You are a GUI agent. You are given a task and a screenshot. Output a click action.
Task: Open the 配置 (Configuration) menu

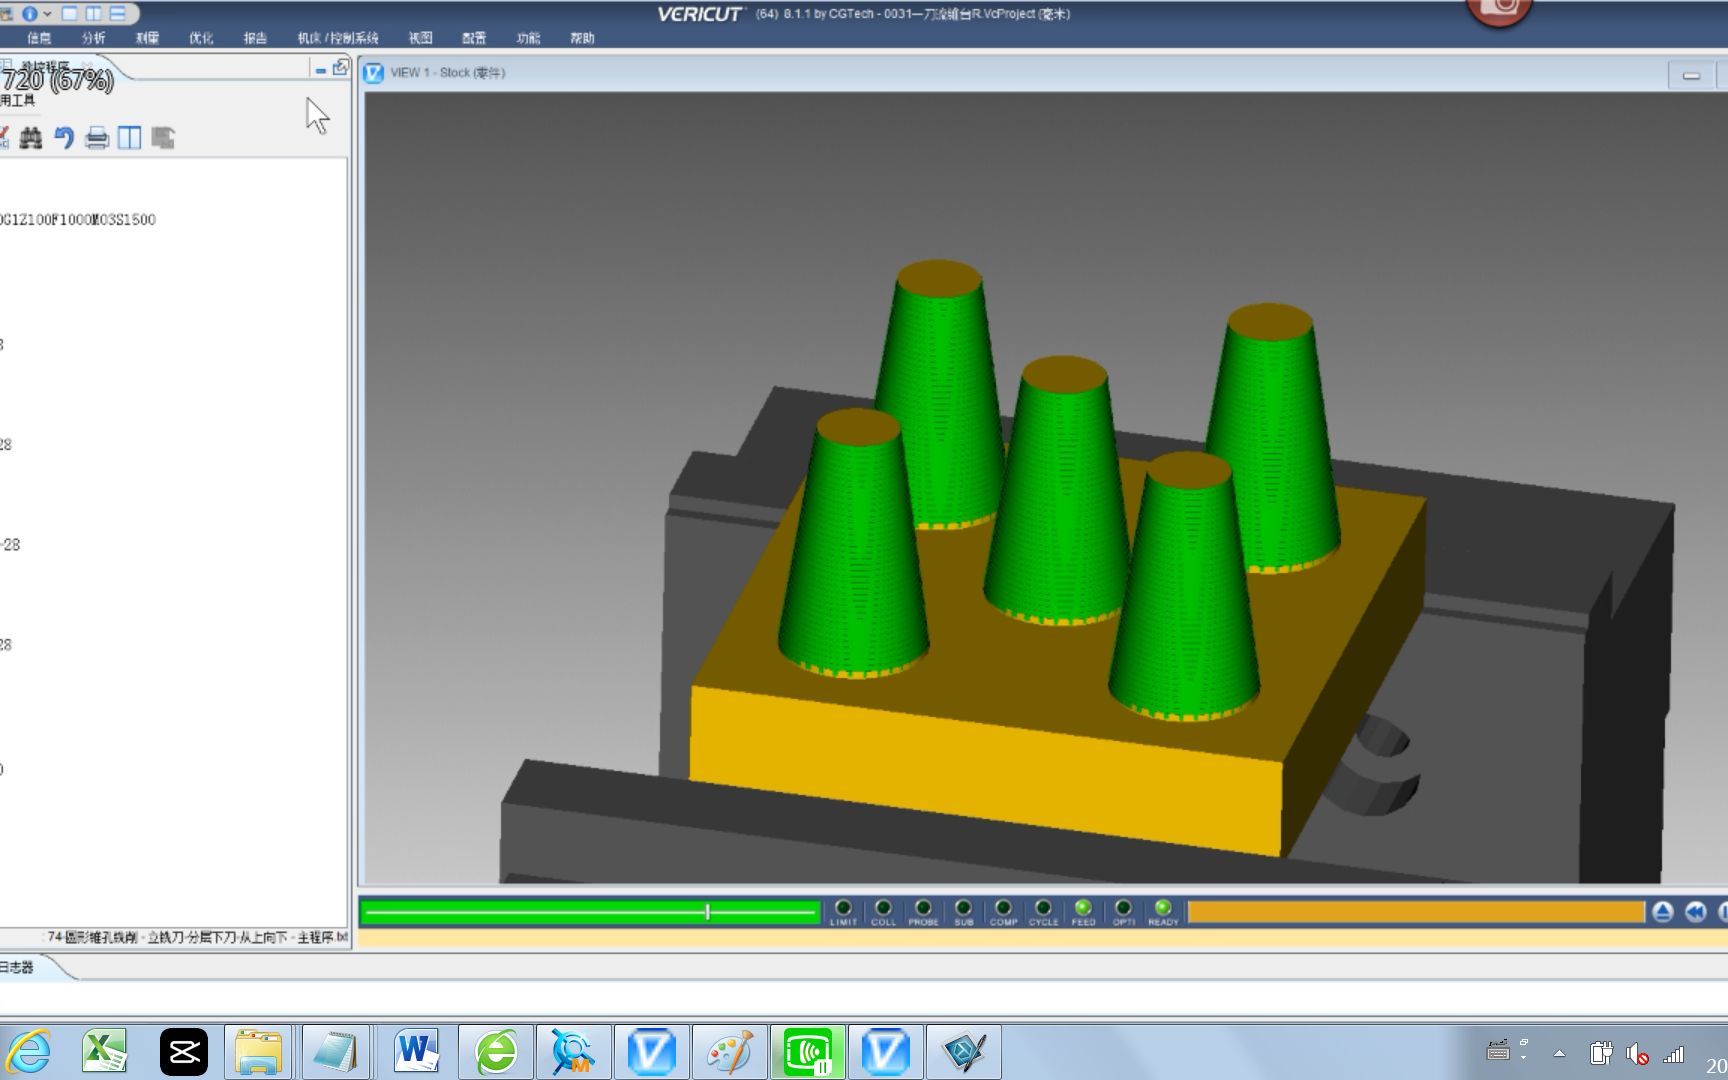tap(474, 38)
